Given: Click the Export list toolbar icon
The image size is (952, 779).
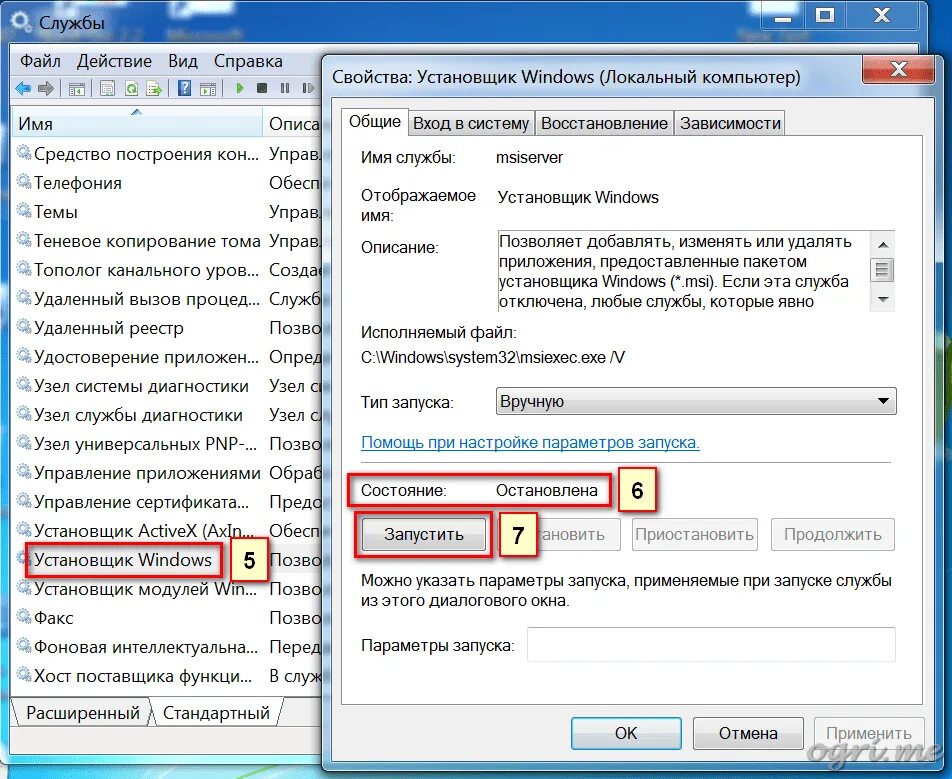Looking at the screenshot, I should point(154,89).
